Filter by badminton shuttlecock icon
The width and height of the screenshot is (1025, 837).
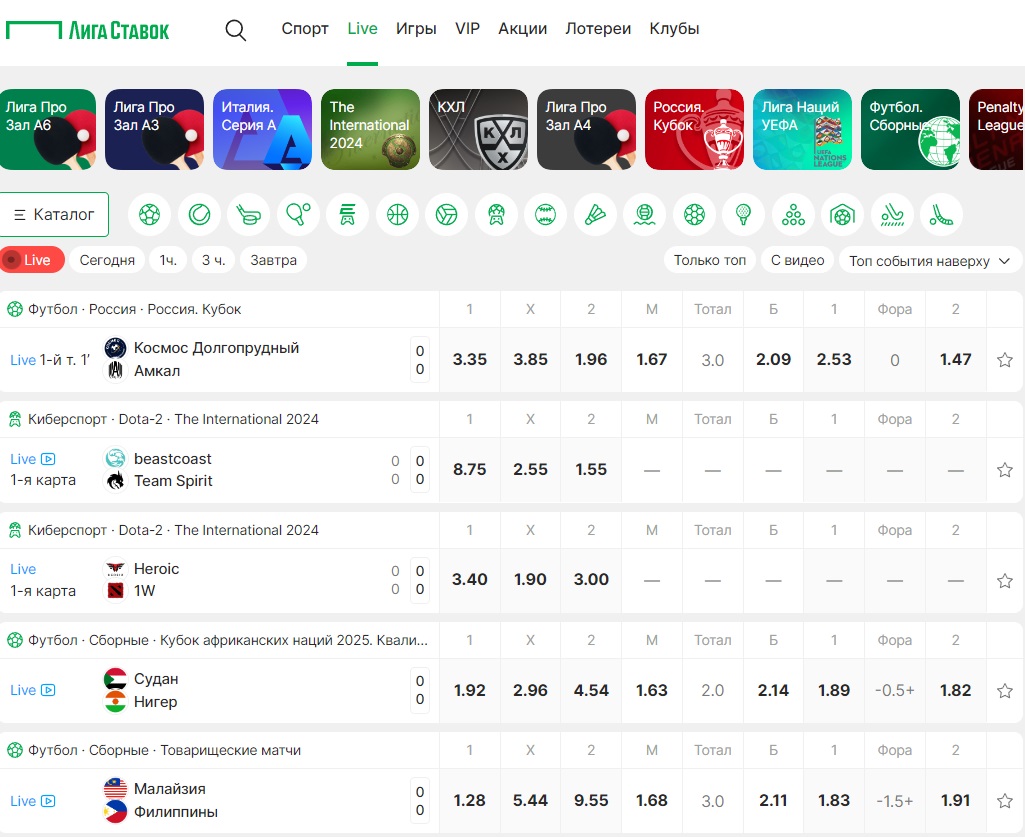click(596, 214)
